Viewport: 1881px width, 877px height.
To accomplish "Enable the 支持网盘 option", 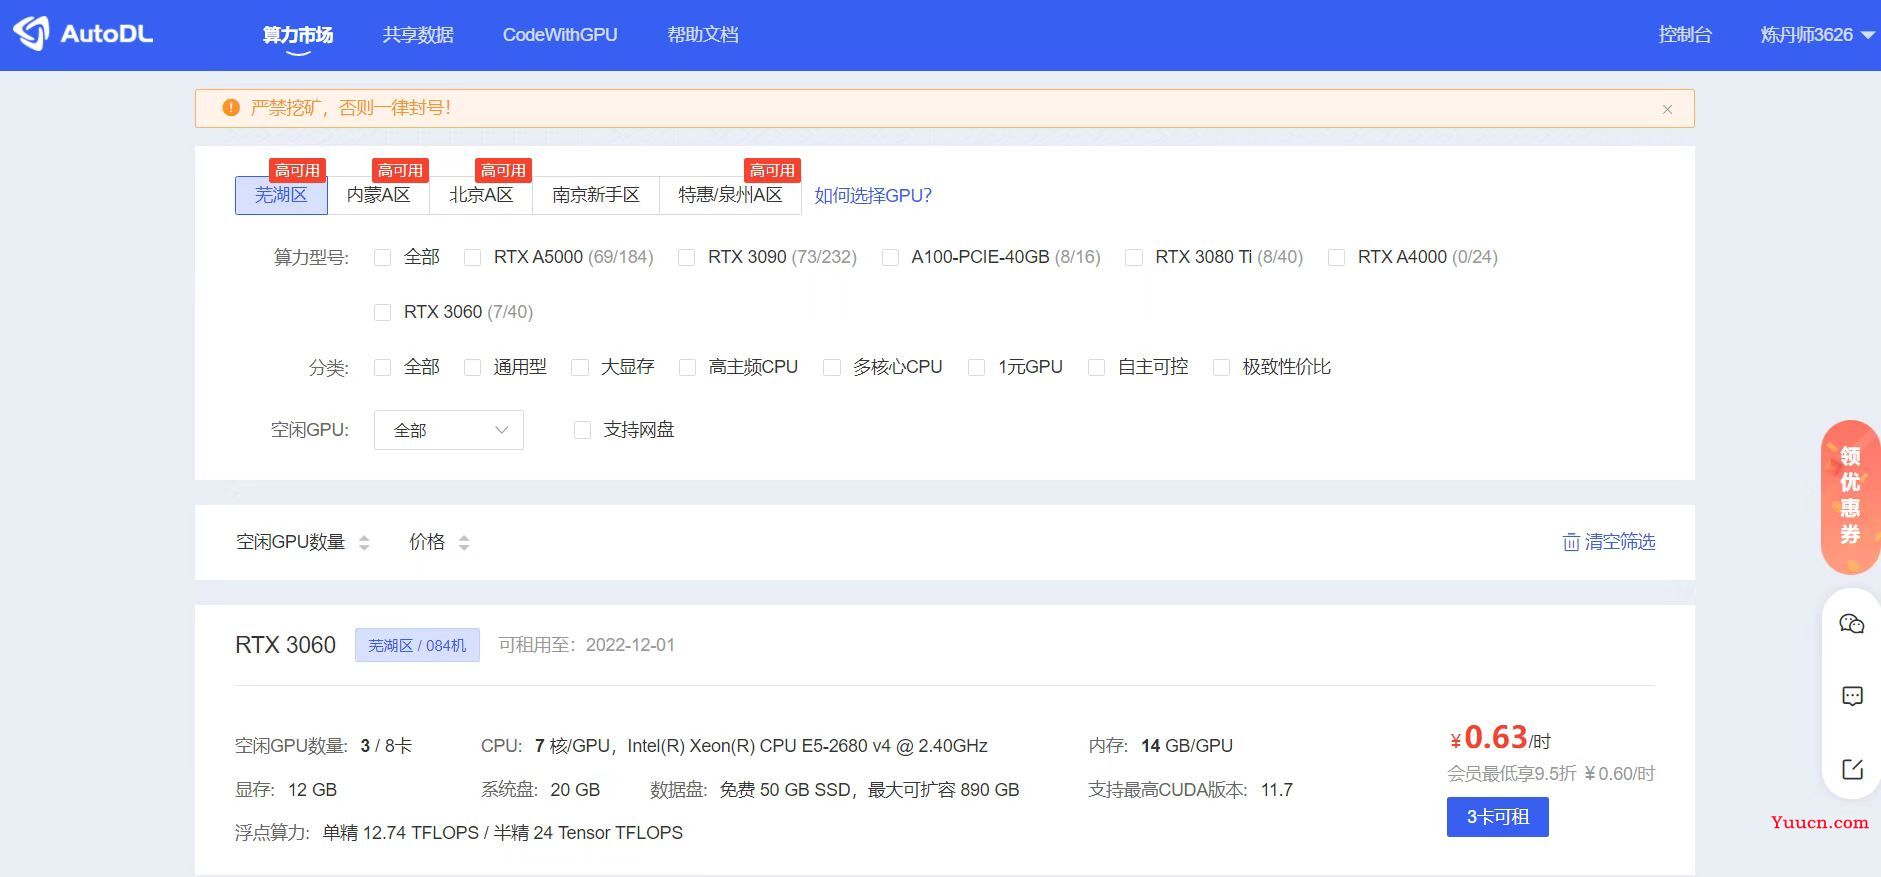I will click(x=582, y=430).
